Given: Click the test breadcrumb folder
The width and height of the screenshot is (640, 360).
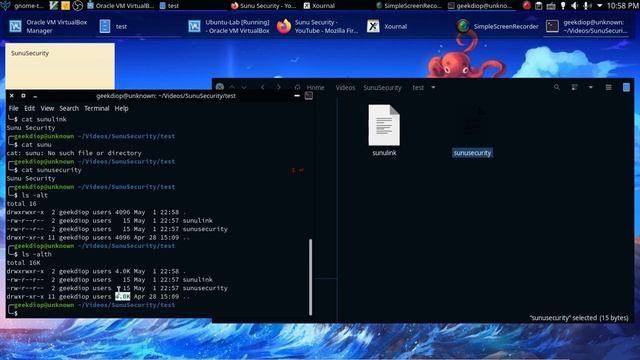Looking at the screenshot, I should (418, 87).
